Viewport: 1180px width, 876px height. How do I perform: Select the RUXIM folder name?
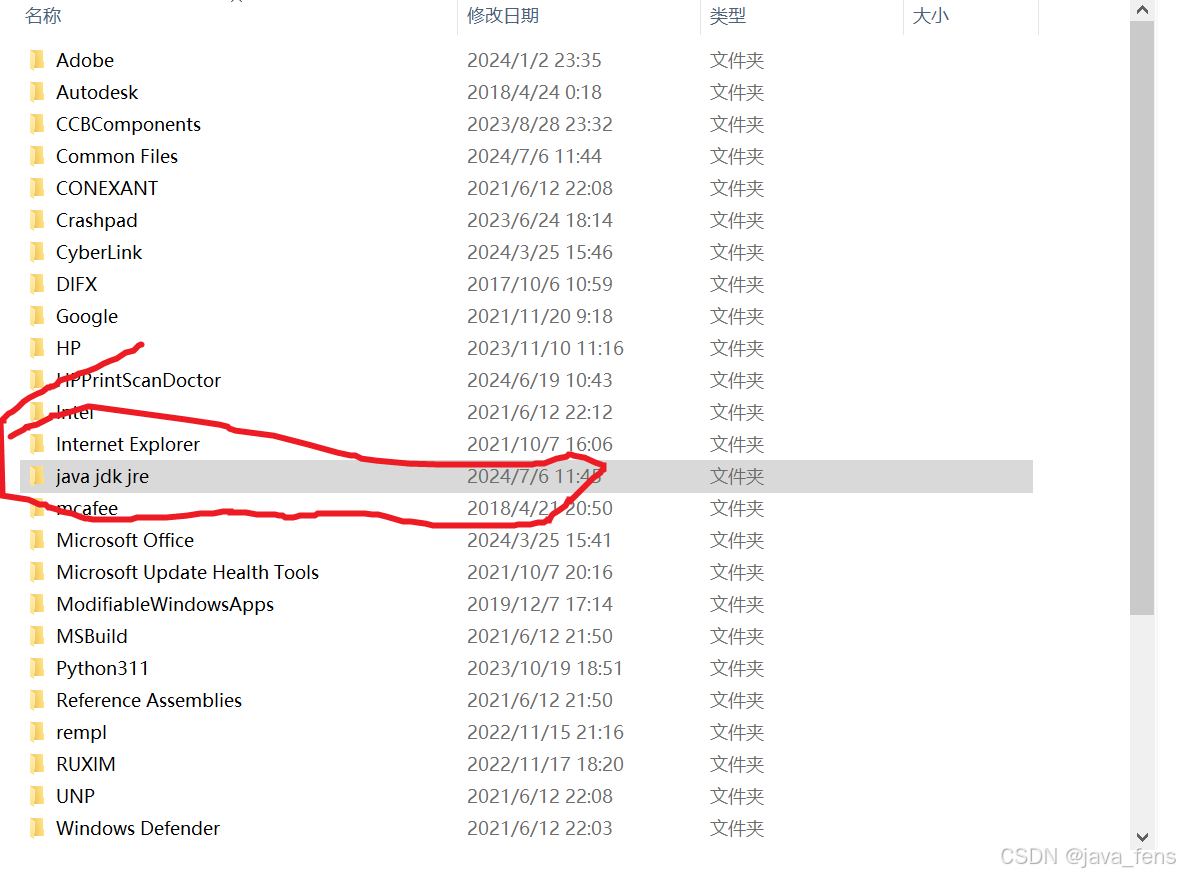point(86,764)
